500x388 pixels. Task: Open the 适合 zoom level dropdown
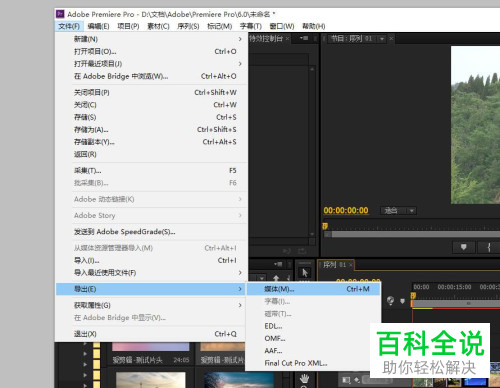point(399,211)
